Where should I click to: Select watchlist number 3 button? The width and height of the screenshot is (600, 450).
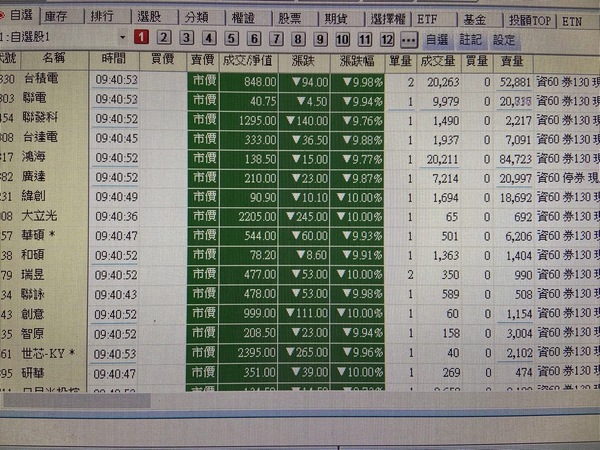pos(186,38)
